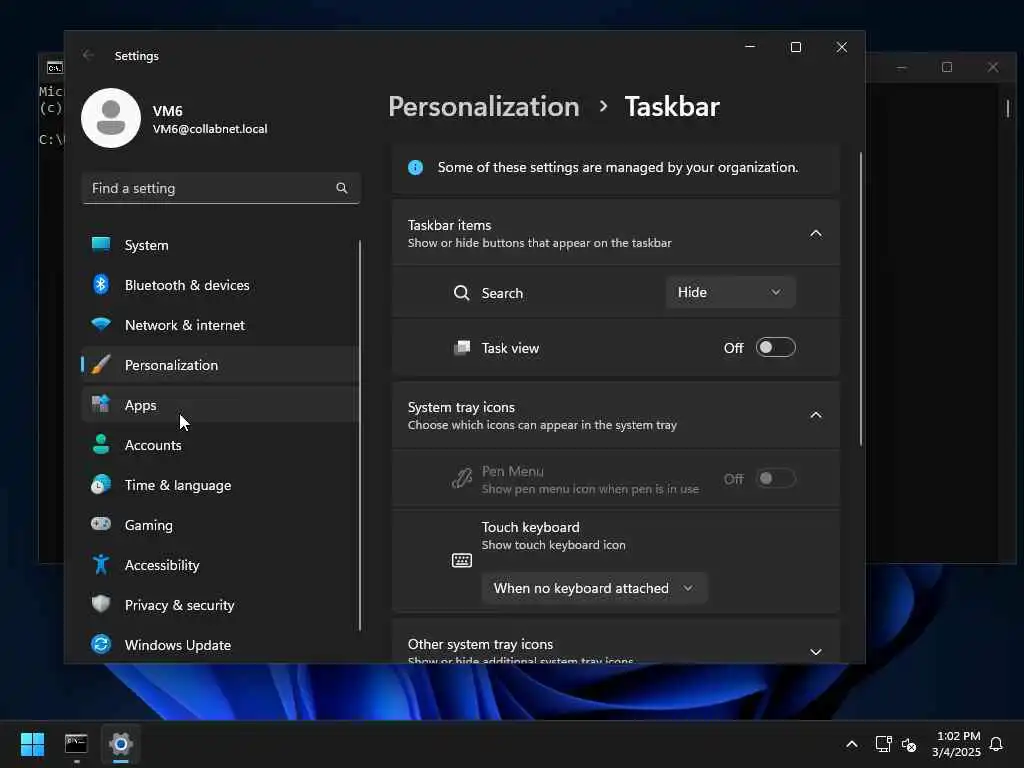This screenshot has height=768, width=1024.
Task: Click the Command Prompt window title icon
Action: point(55,67)
